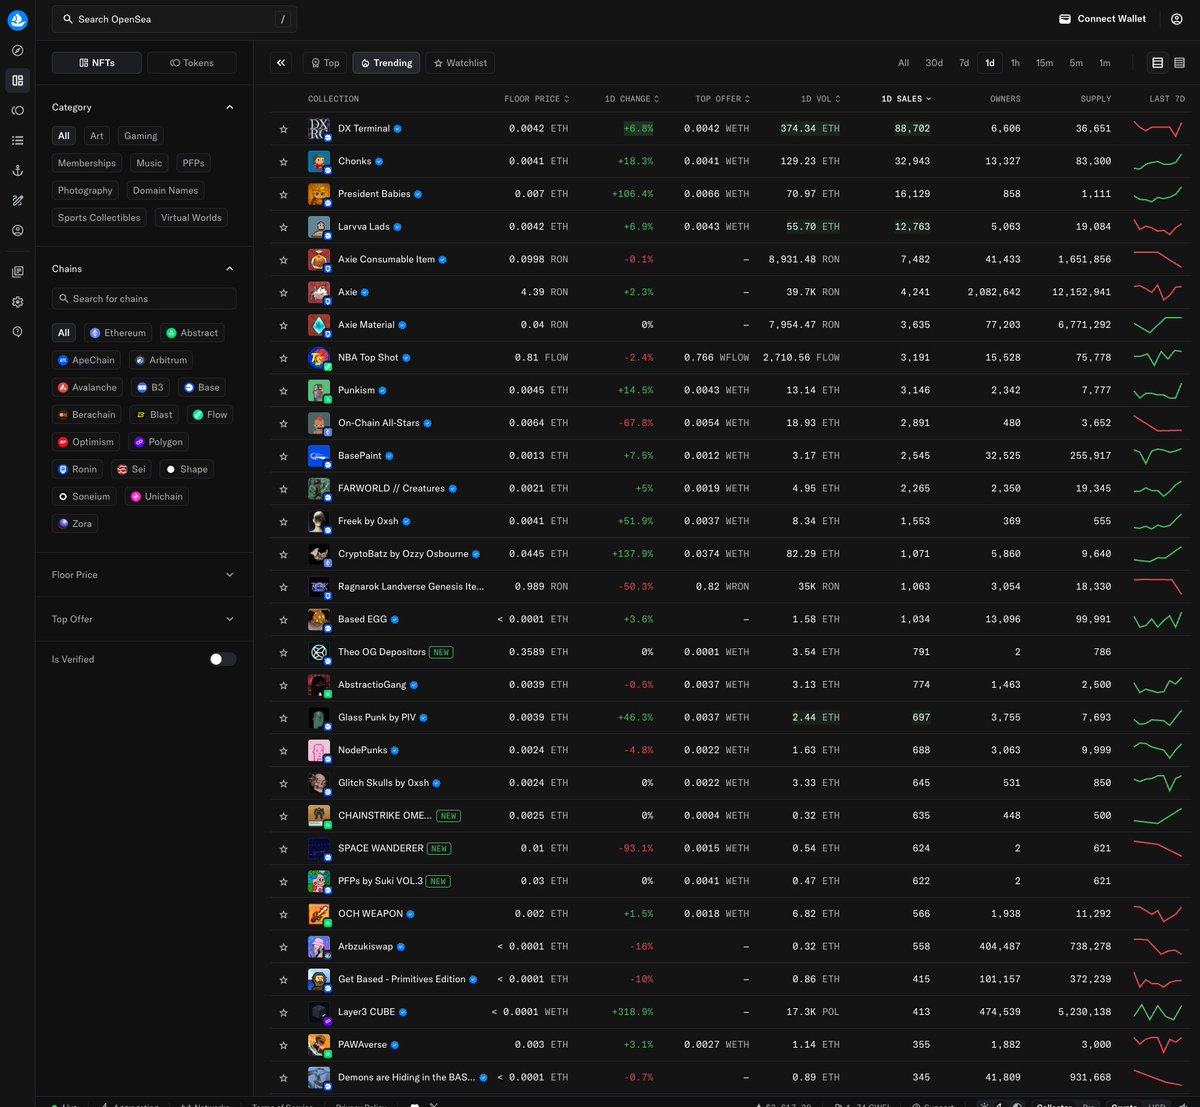Switch to the Tokens tab
Screen dimensions: 1200x1107
192,63
